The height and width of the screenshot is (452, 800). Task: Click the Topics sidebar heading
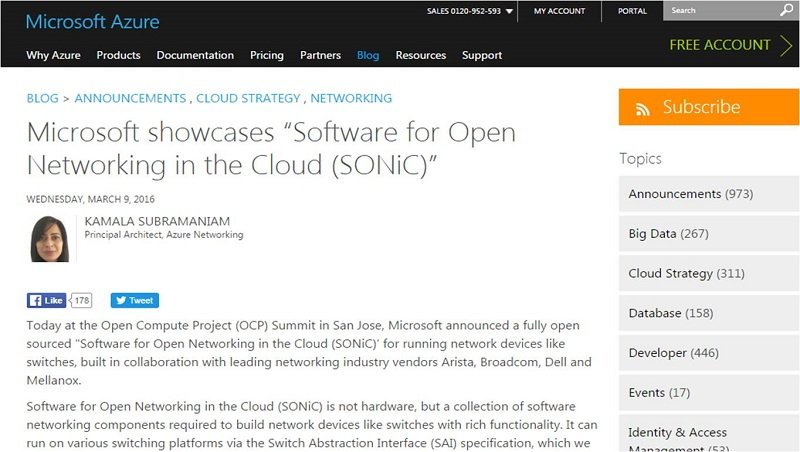640,159
